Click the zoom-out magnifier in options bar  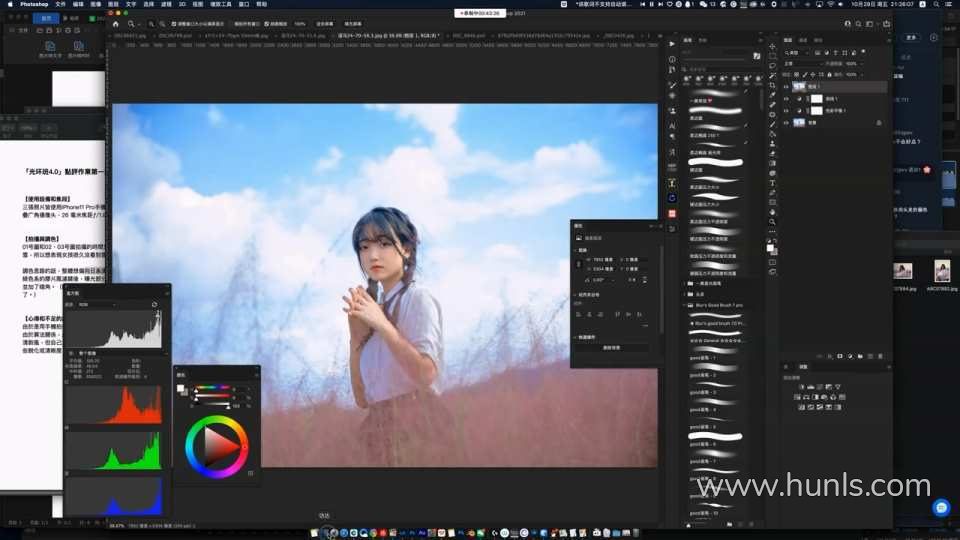pyautogui.click(x=162, y=24)
